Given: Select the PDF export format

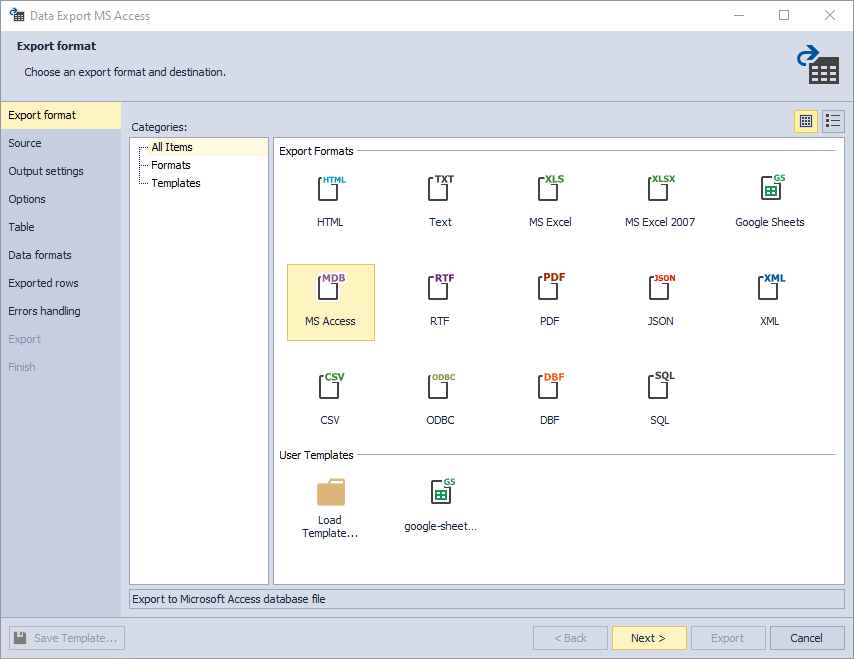Looking at the screenshot, I should [549, 300].
